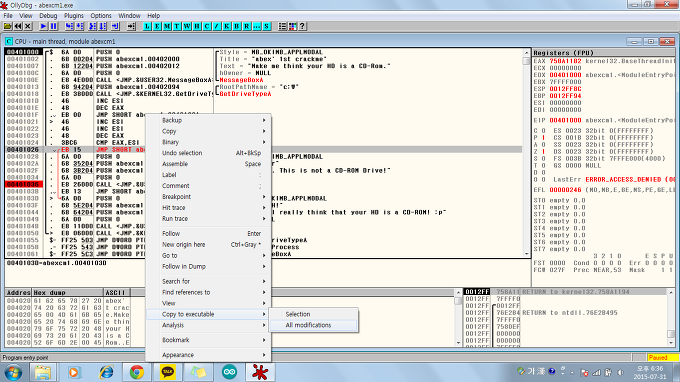Show CPU window via toolbar C icon
Screen dimensions: 680x382
(x=207, y=26)
